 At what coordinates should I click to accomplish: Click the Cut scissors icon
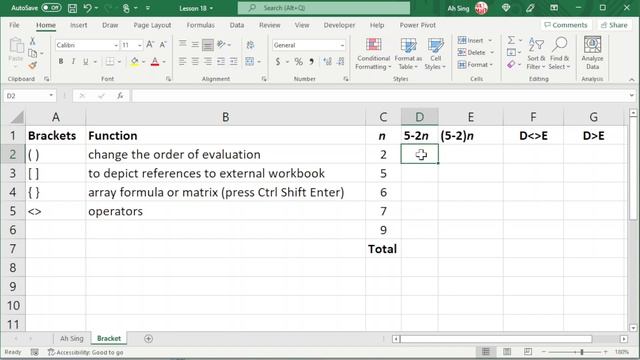(x=33, y=41)
